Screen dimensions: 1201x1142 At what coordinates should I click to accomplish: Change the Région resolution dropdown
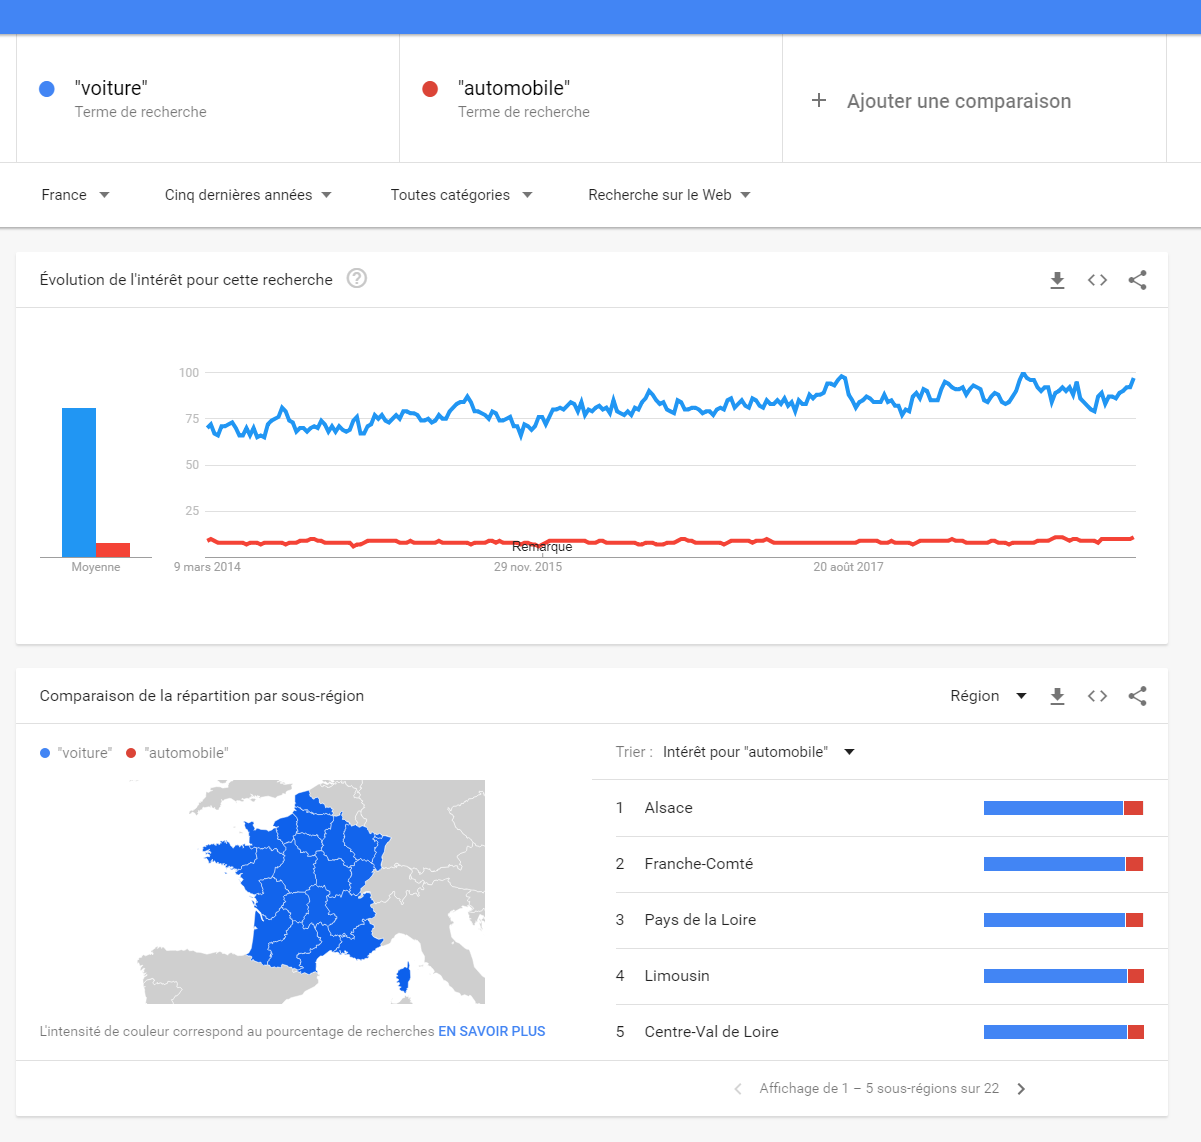988,696
